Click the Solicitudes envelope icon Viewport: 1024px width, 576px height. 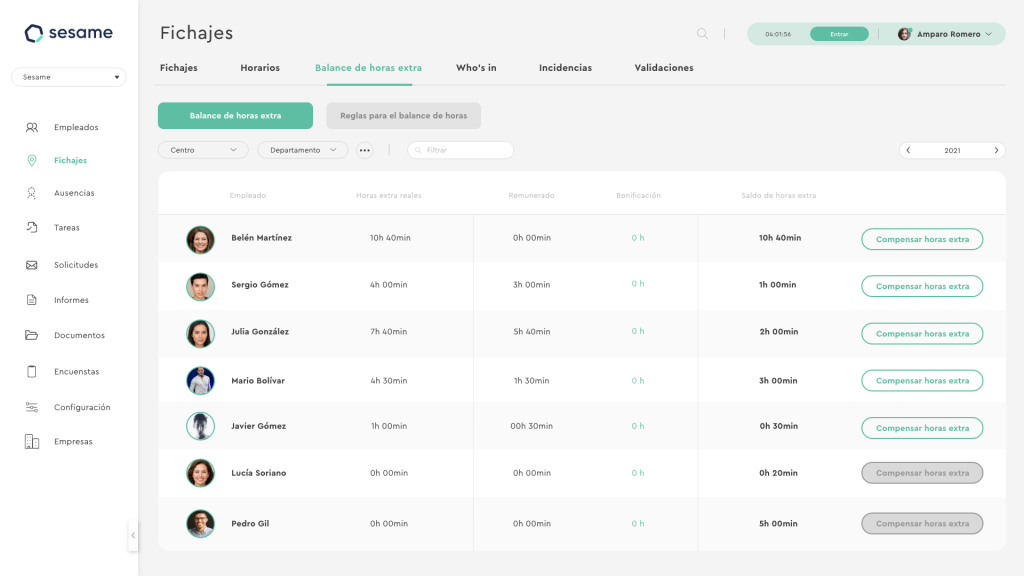click(32, 265)
